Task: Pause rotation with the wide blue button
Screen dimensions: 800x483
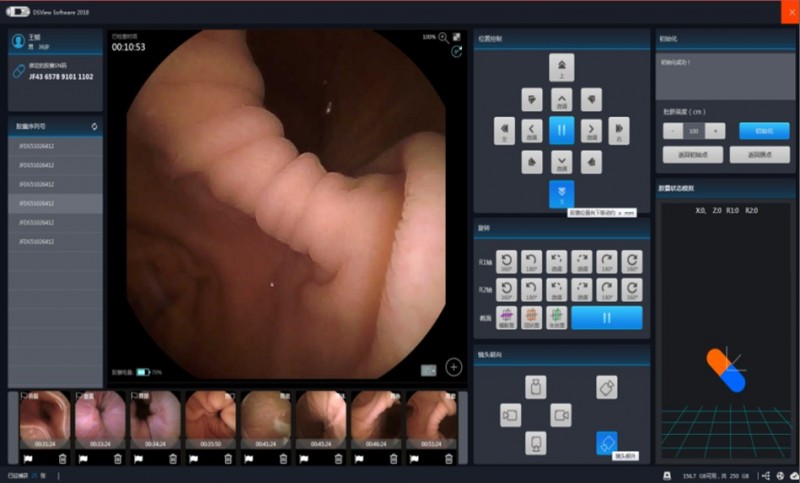Action: point(606,316)
